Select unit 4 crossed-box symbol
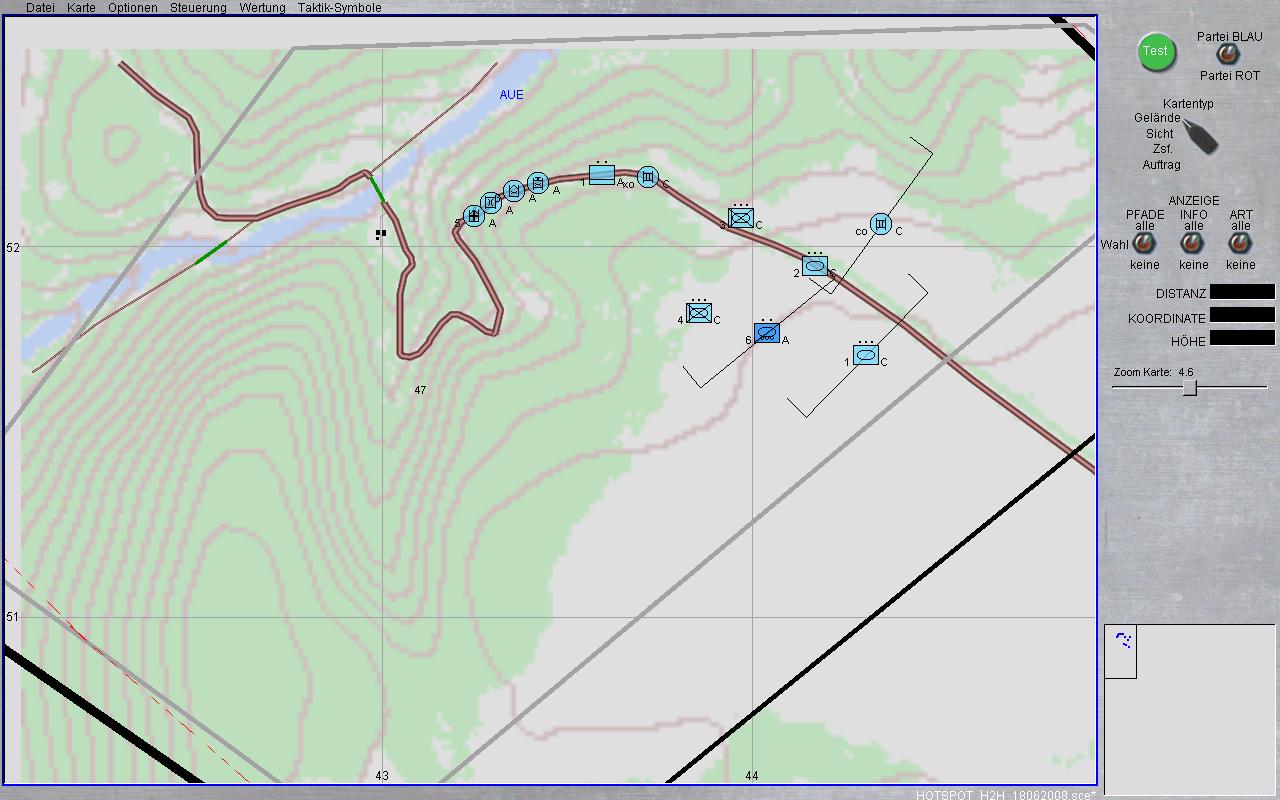 [x=699, y=314]
